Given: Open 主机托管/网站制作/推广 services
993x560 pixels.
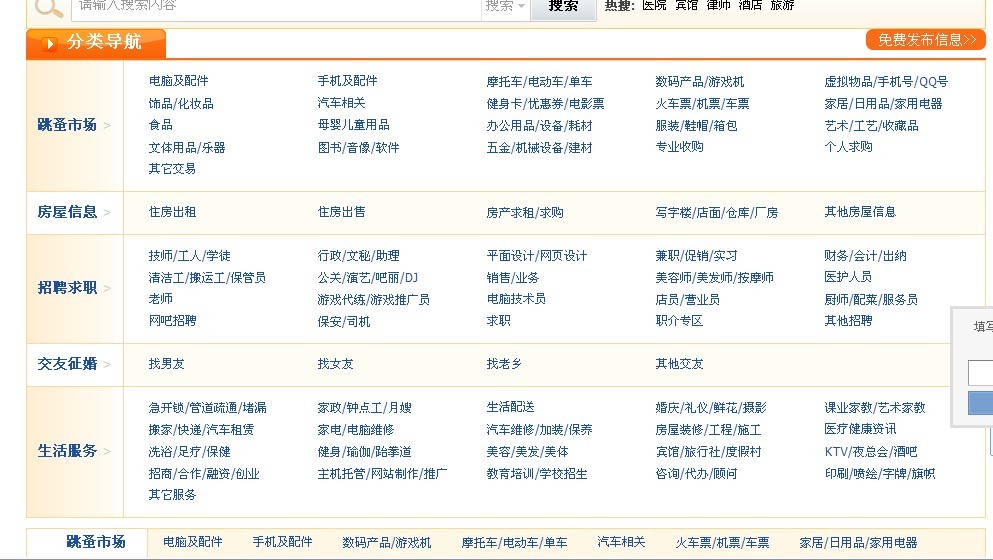Looking at the screenshot, I should [x=383, y=473].
